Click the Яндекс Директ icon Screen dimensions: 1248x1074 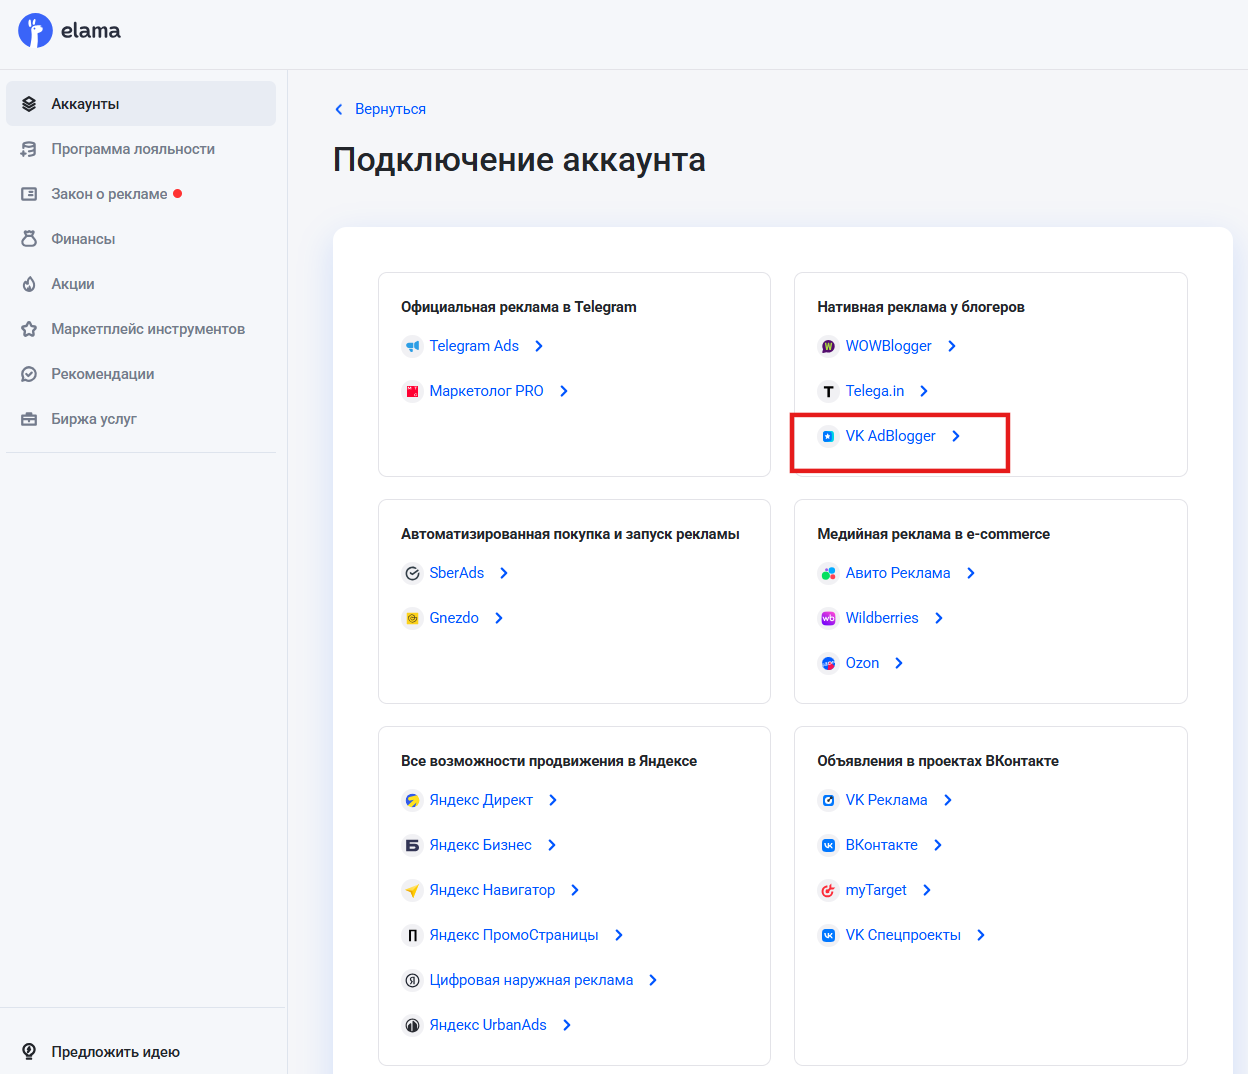click(x=412, y=800)
